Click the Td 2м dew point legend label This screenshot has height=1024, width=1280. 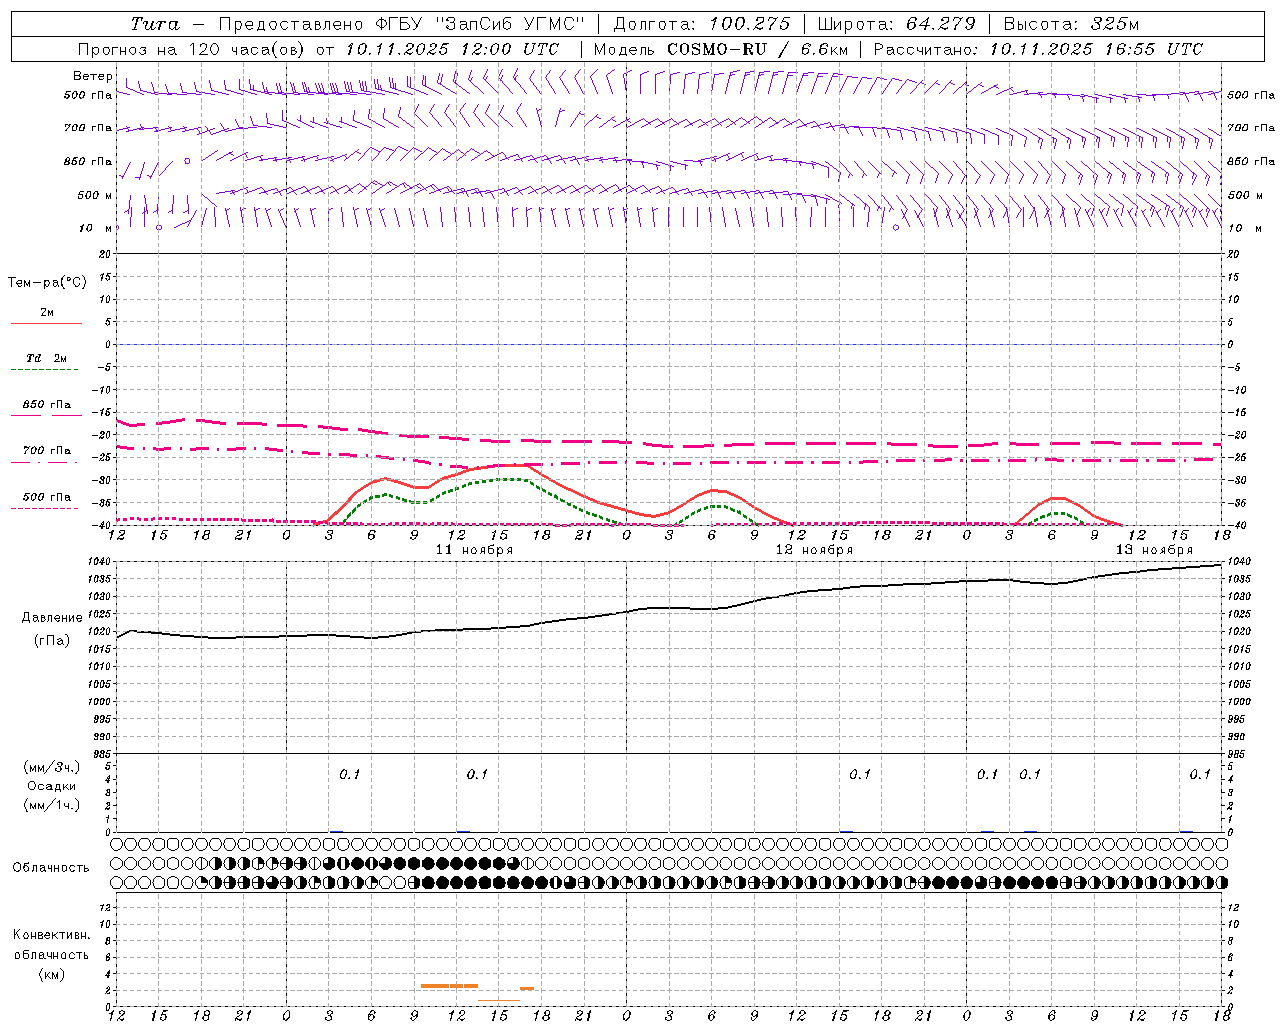coord(47,358)
